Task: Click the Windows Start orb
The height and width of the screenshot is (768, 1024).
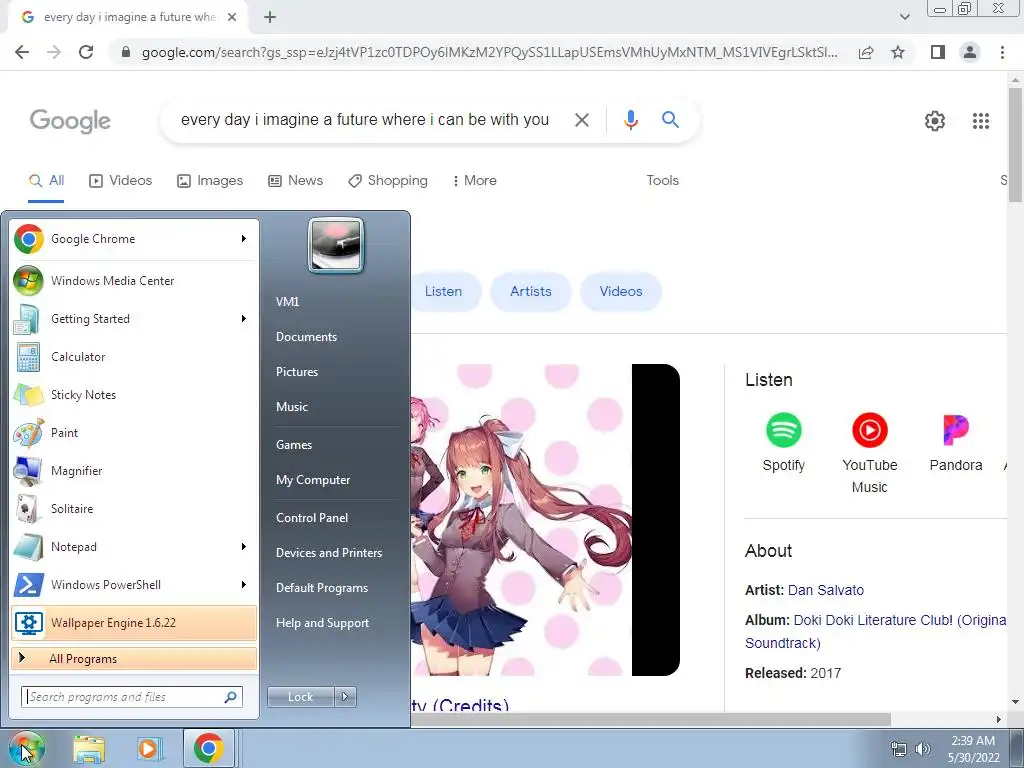Action: pyautogui.click(x=26, y=748)
